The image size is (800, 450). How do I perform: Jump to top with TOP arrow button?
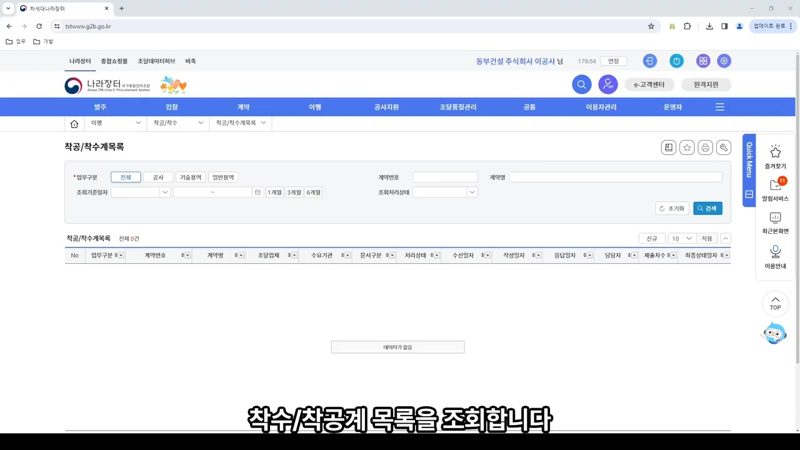click(x=775, y=303)
